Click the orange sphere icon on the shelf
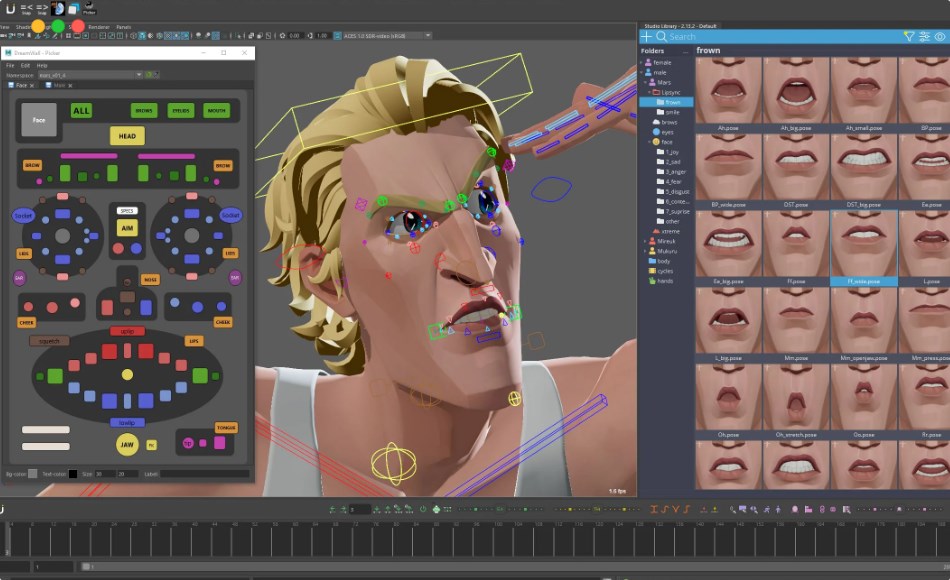Viewport: 950px width, 580px height. [x=37, y=26]
